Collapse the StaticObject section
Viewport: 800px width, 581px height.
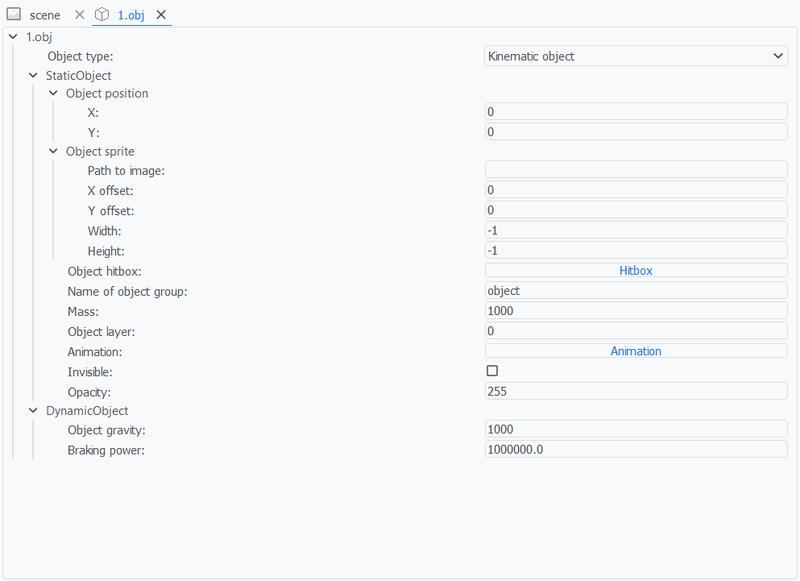click(x=33, y=75)
